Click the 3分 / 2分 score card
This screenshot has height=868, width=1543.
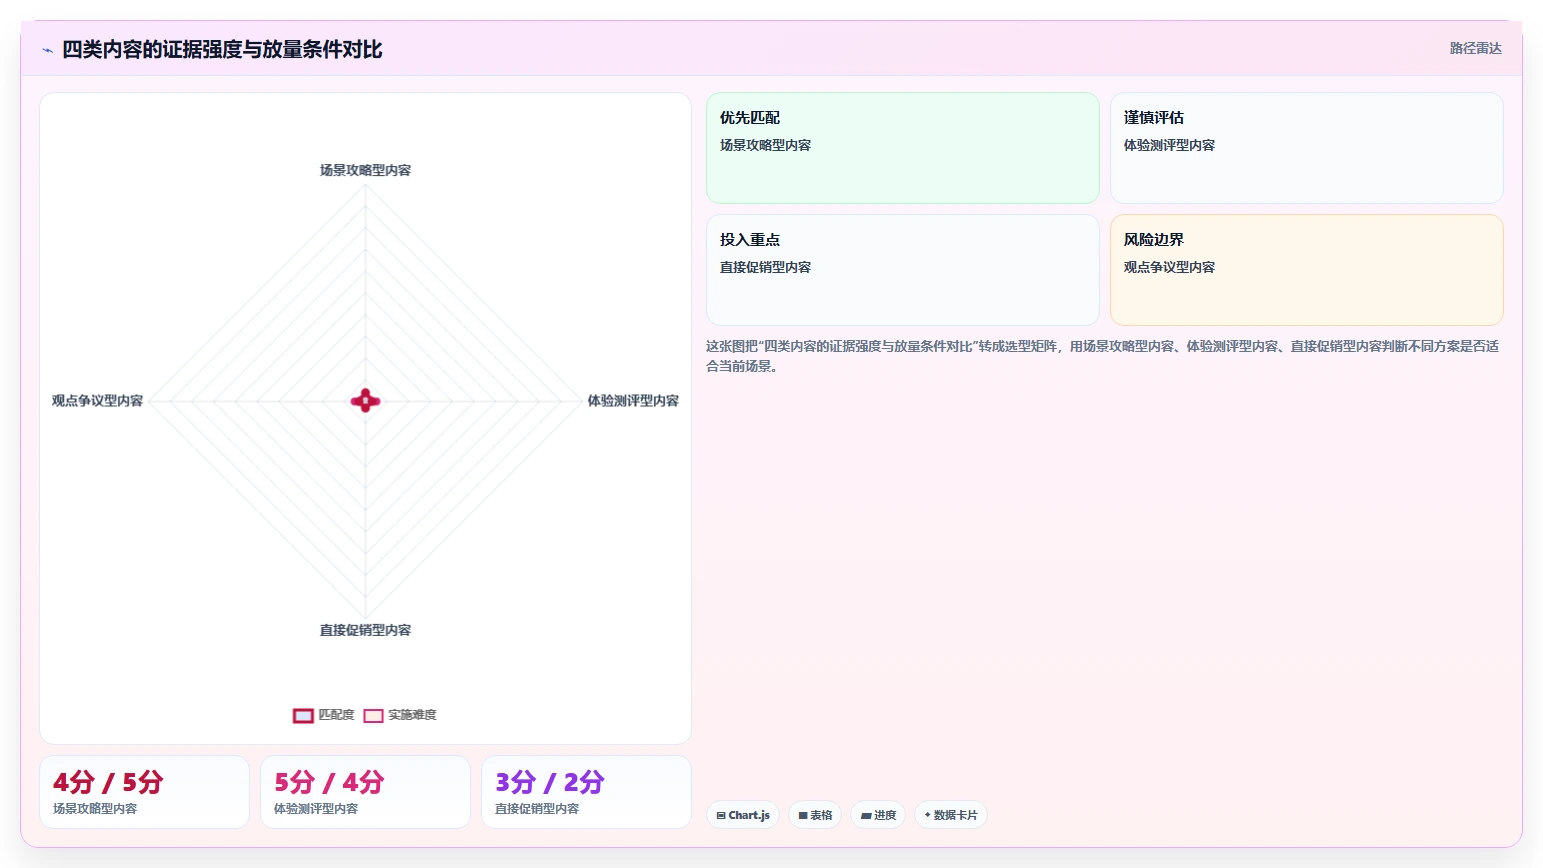586,792
